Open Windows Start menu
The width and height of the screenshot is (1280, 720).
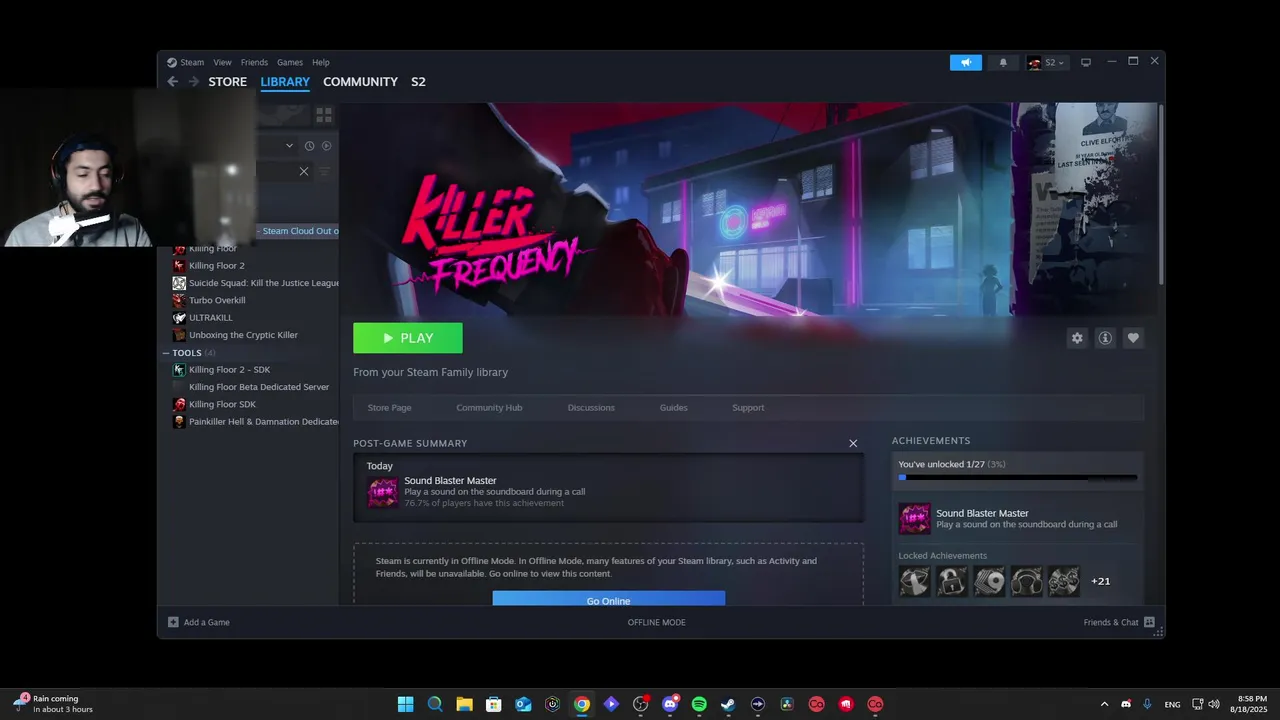[x=405, y=704]
